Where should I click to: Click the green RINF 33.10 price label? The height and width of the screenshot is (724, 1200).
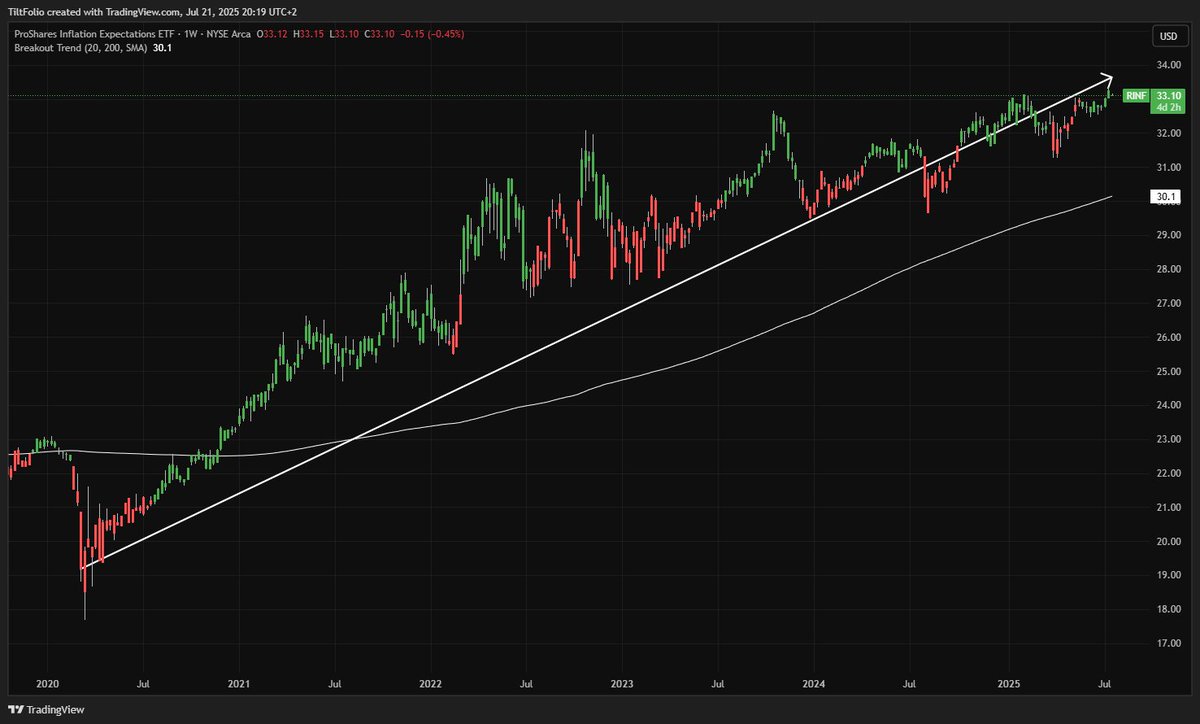1154,100
